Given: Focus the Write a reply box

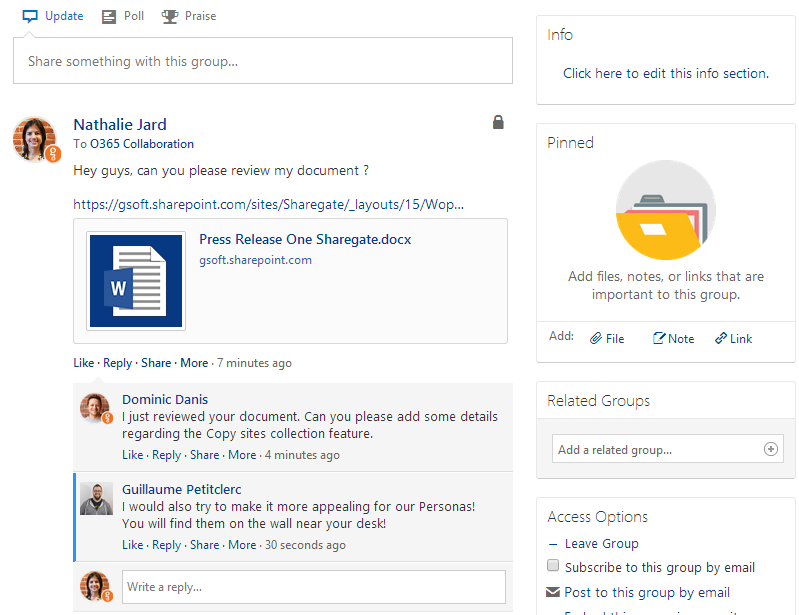Looking at the screenshot, I should tap(314, 587).
